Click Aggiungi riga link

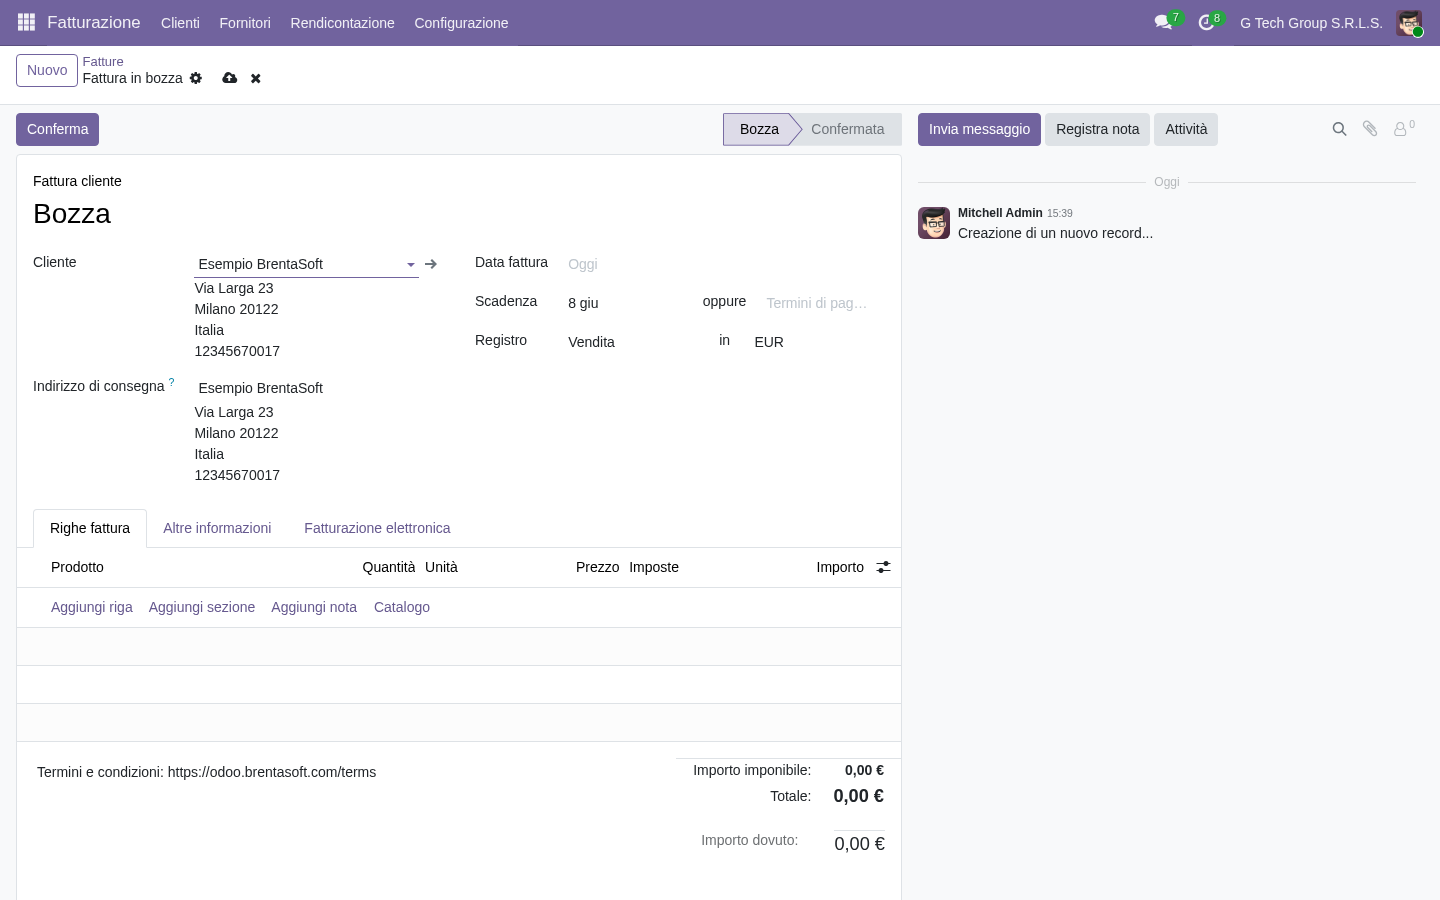[x=92, y=607]
